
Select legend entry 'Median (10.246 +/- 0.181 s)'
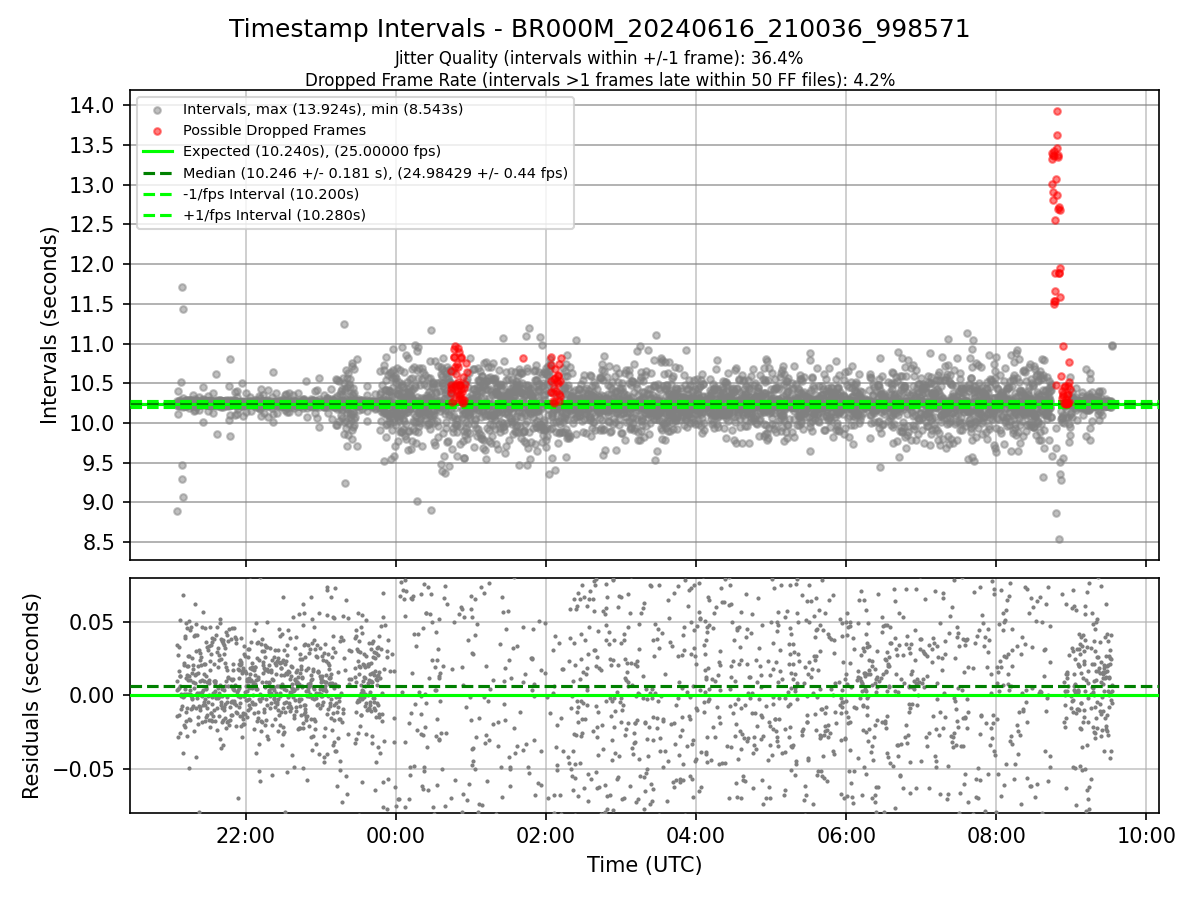tap(375, 173)
